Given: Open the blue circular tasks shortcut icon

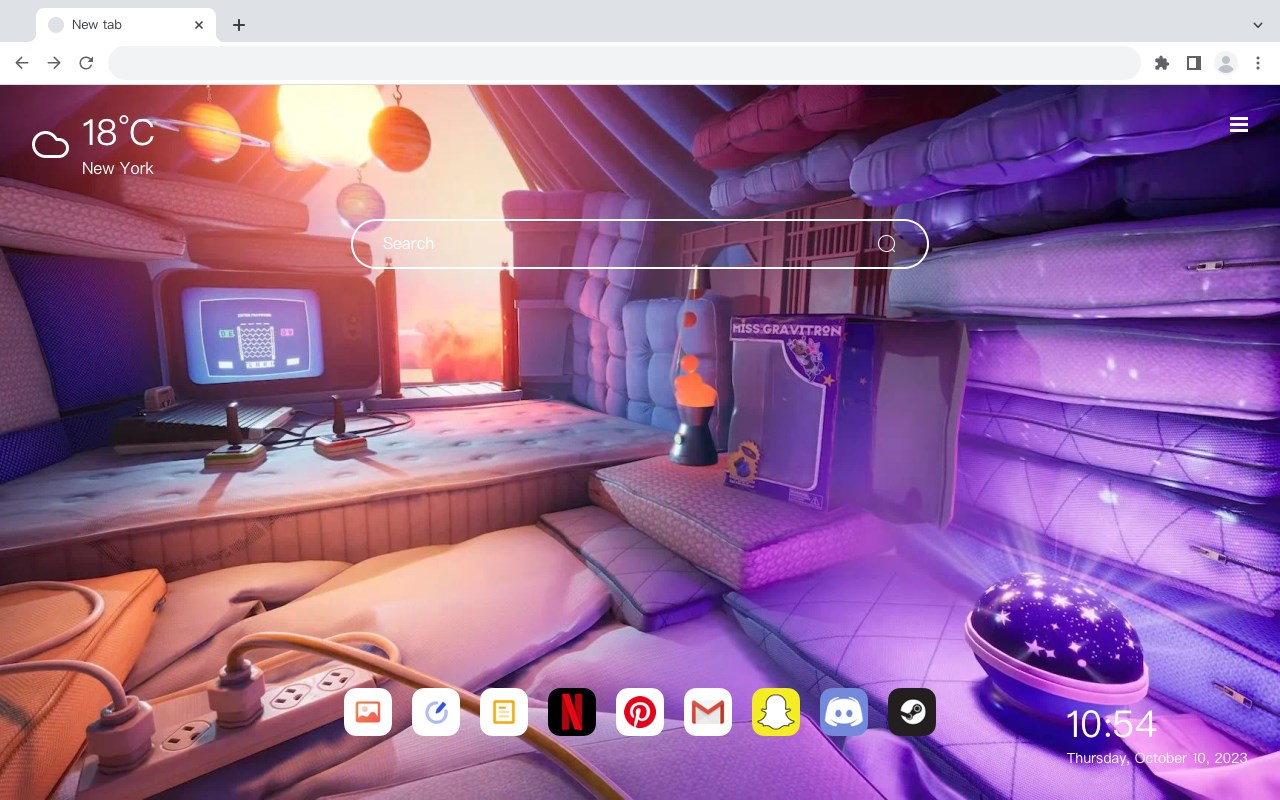Looking at the screenshot, I should pyautogui.click(x=436, y=712).
